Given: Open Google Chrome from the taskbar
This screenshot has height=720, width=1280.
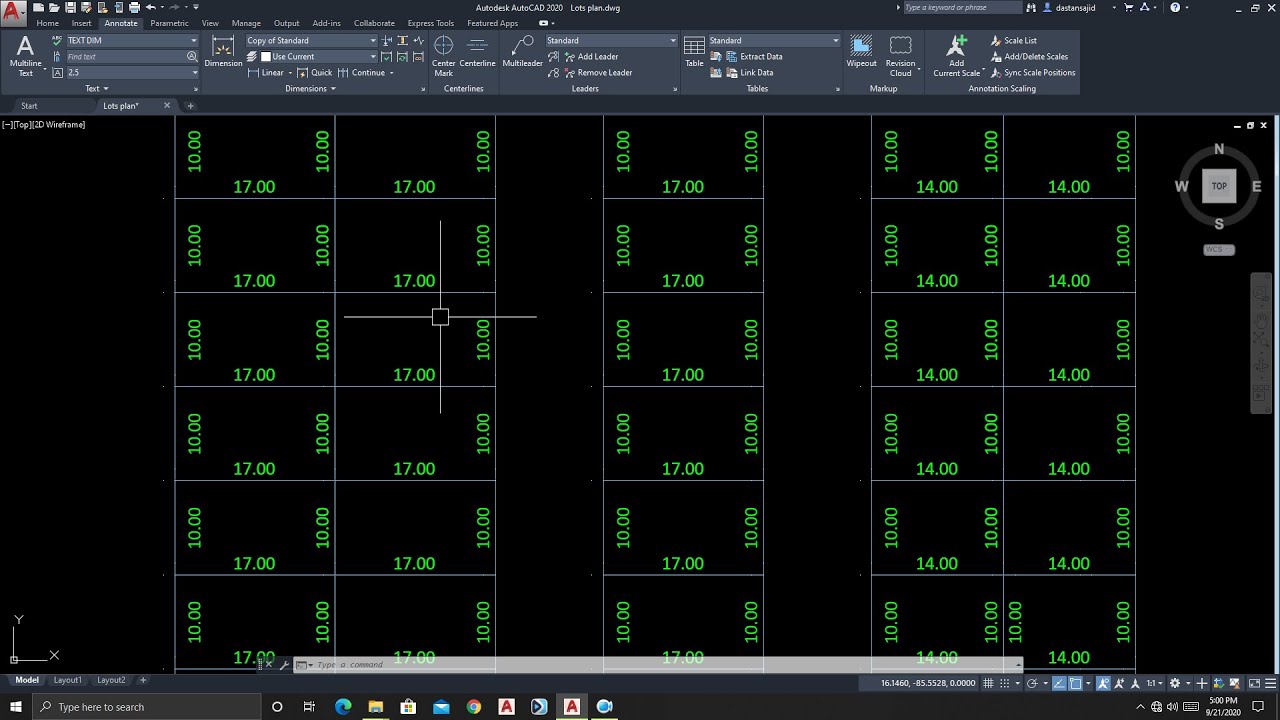Looking at the screenshot, I should (474, 707).
